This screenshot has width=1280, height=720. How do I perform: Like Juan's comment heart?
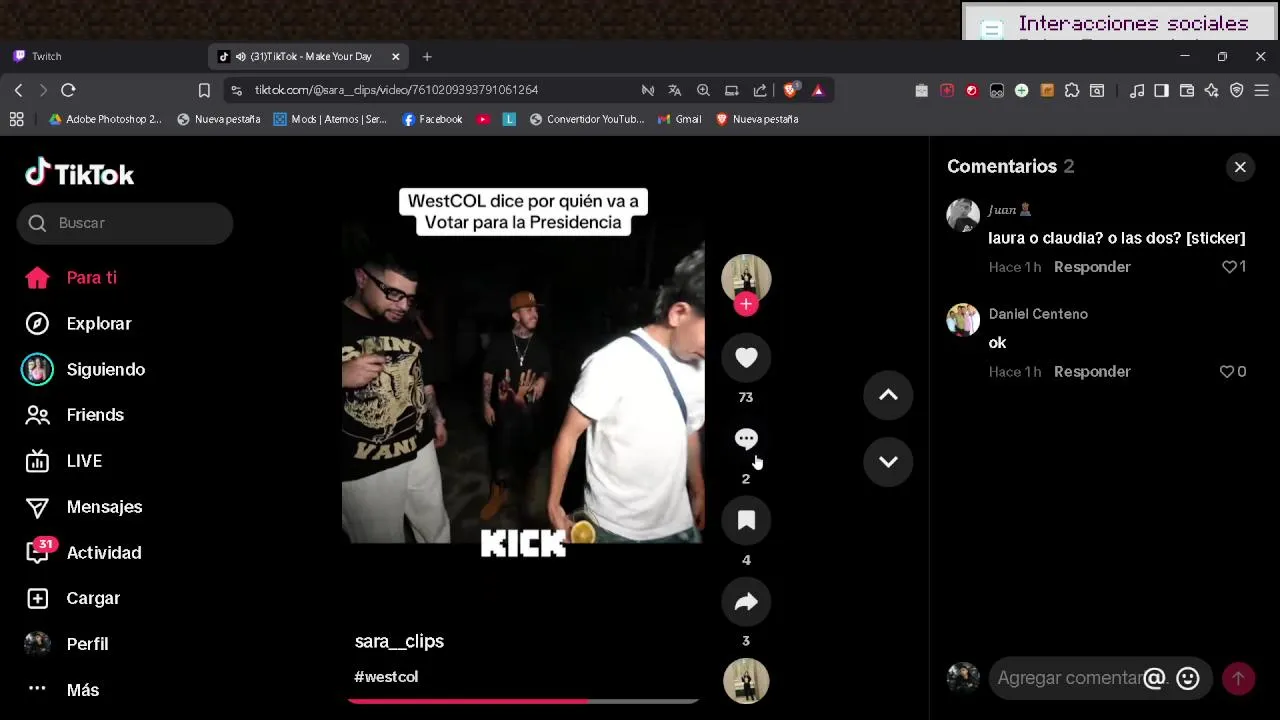coord(1230,267)
